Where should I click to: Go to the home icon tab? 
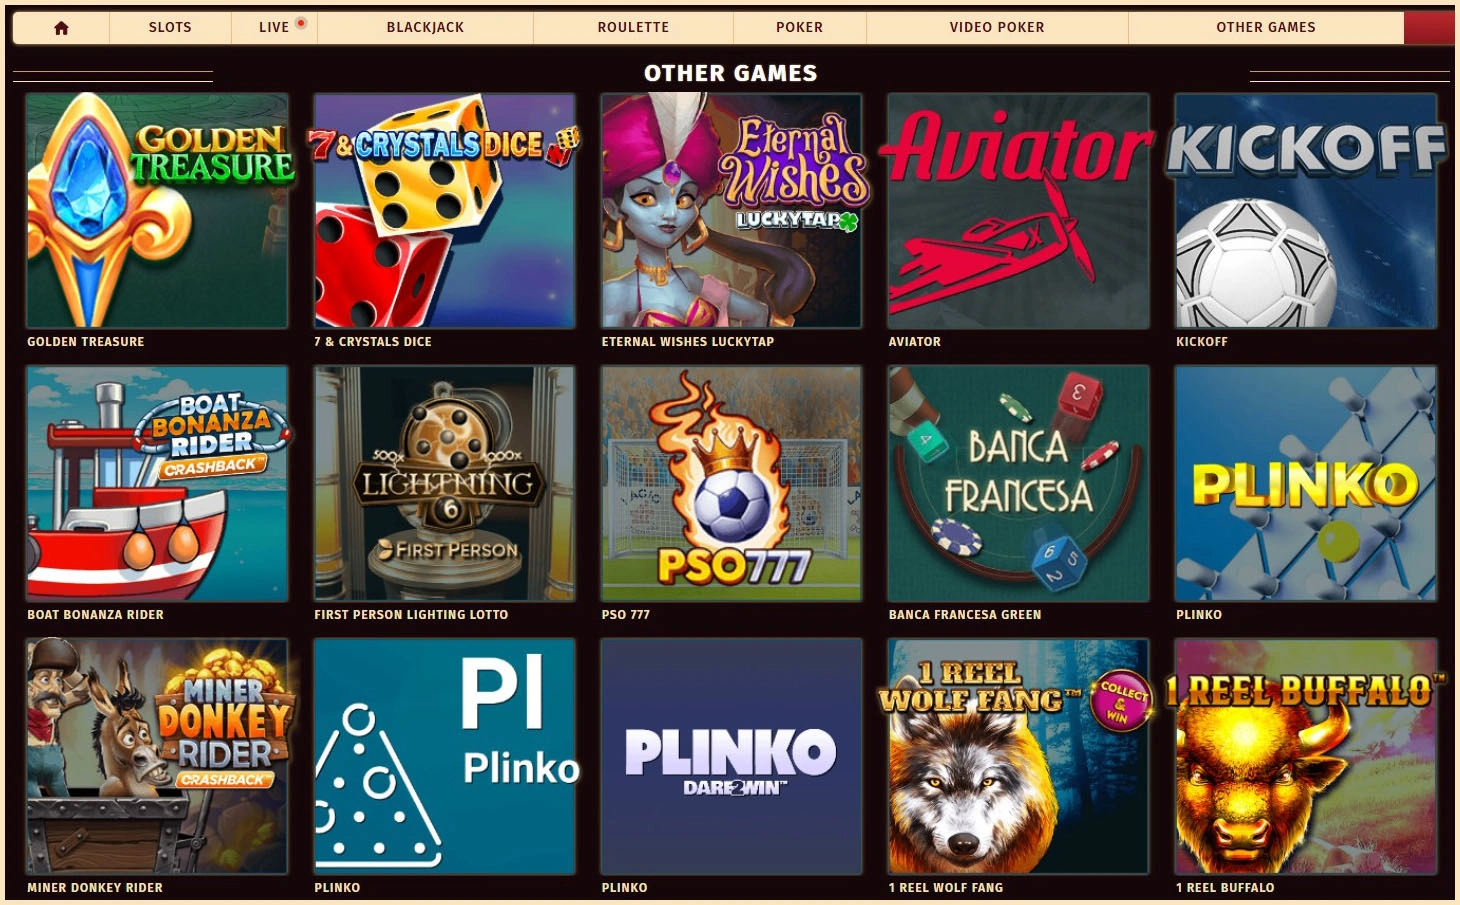61,28
